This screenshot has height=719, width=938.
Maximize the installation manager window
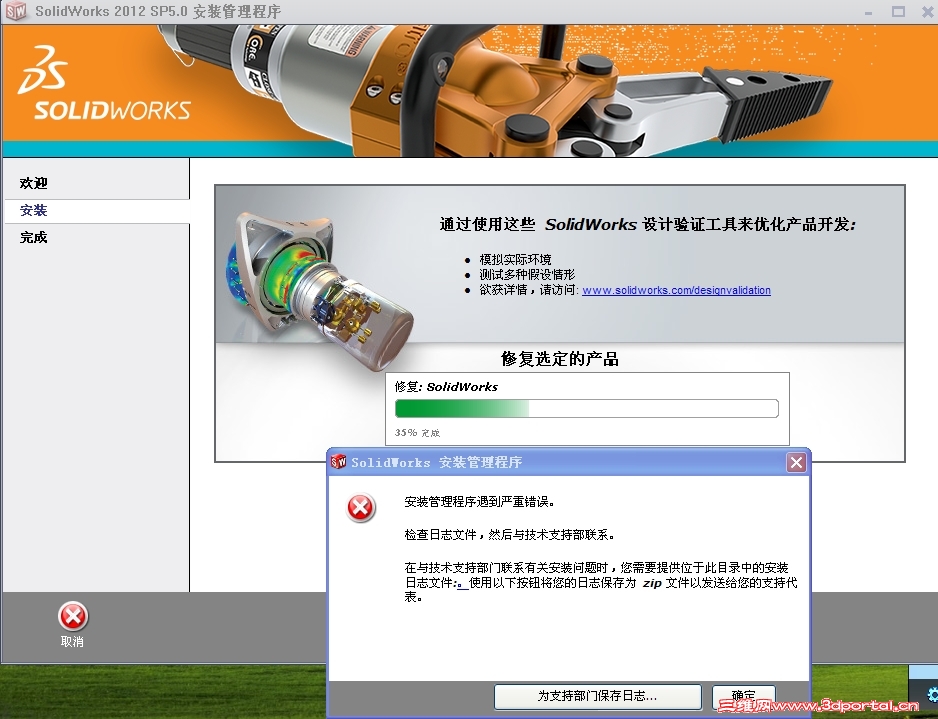tap(899, 11)
